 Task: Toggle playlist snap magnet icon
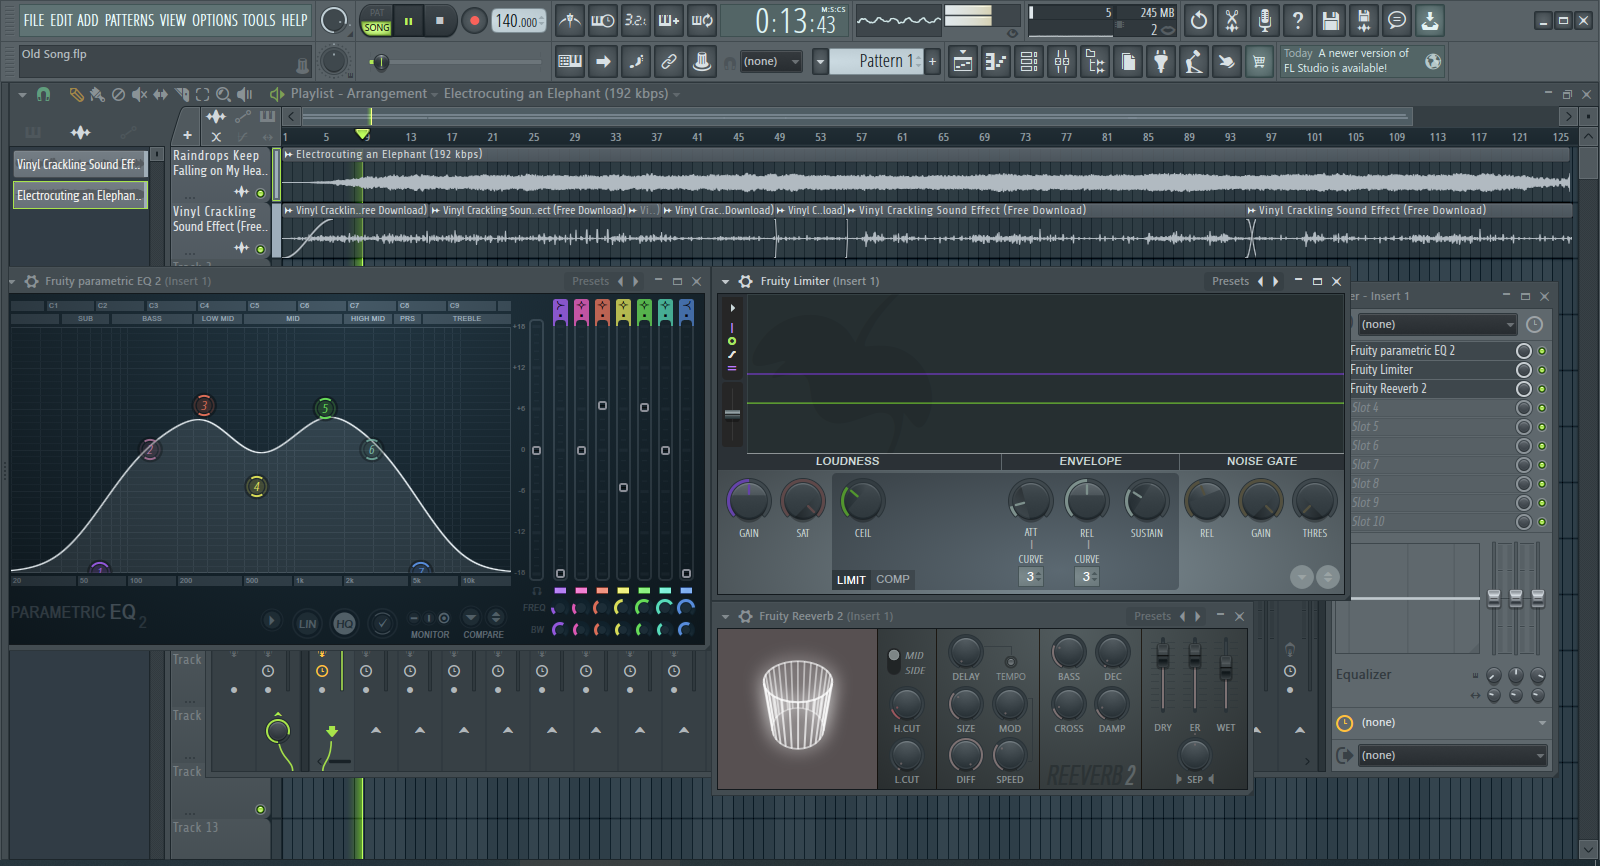pos(43,94)
